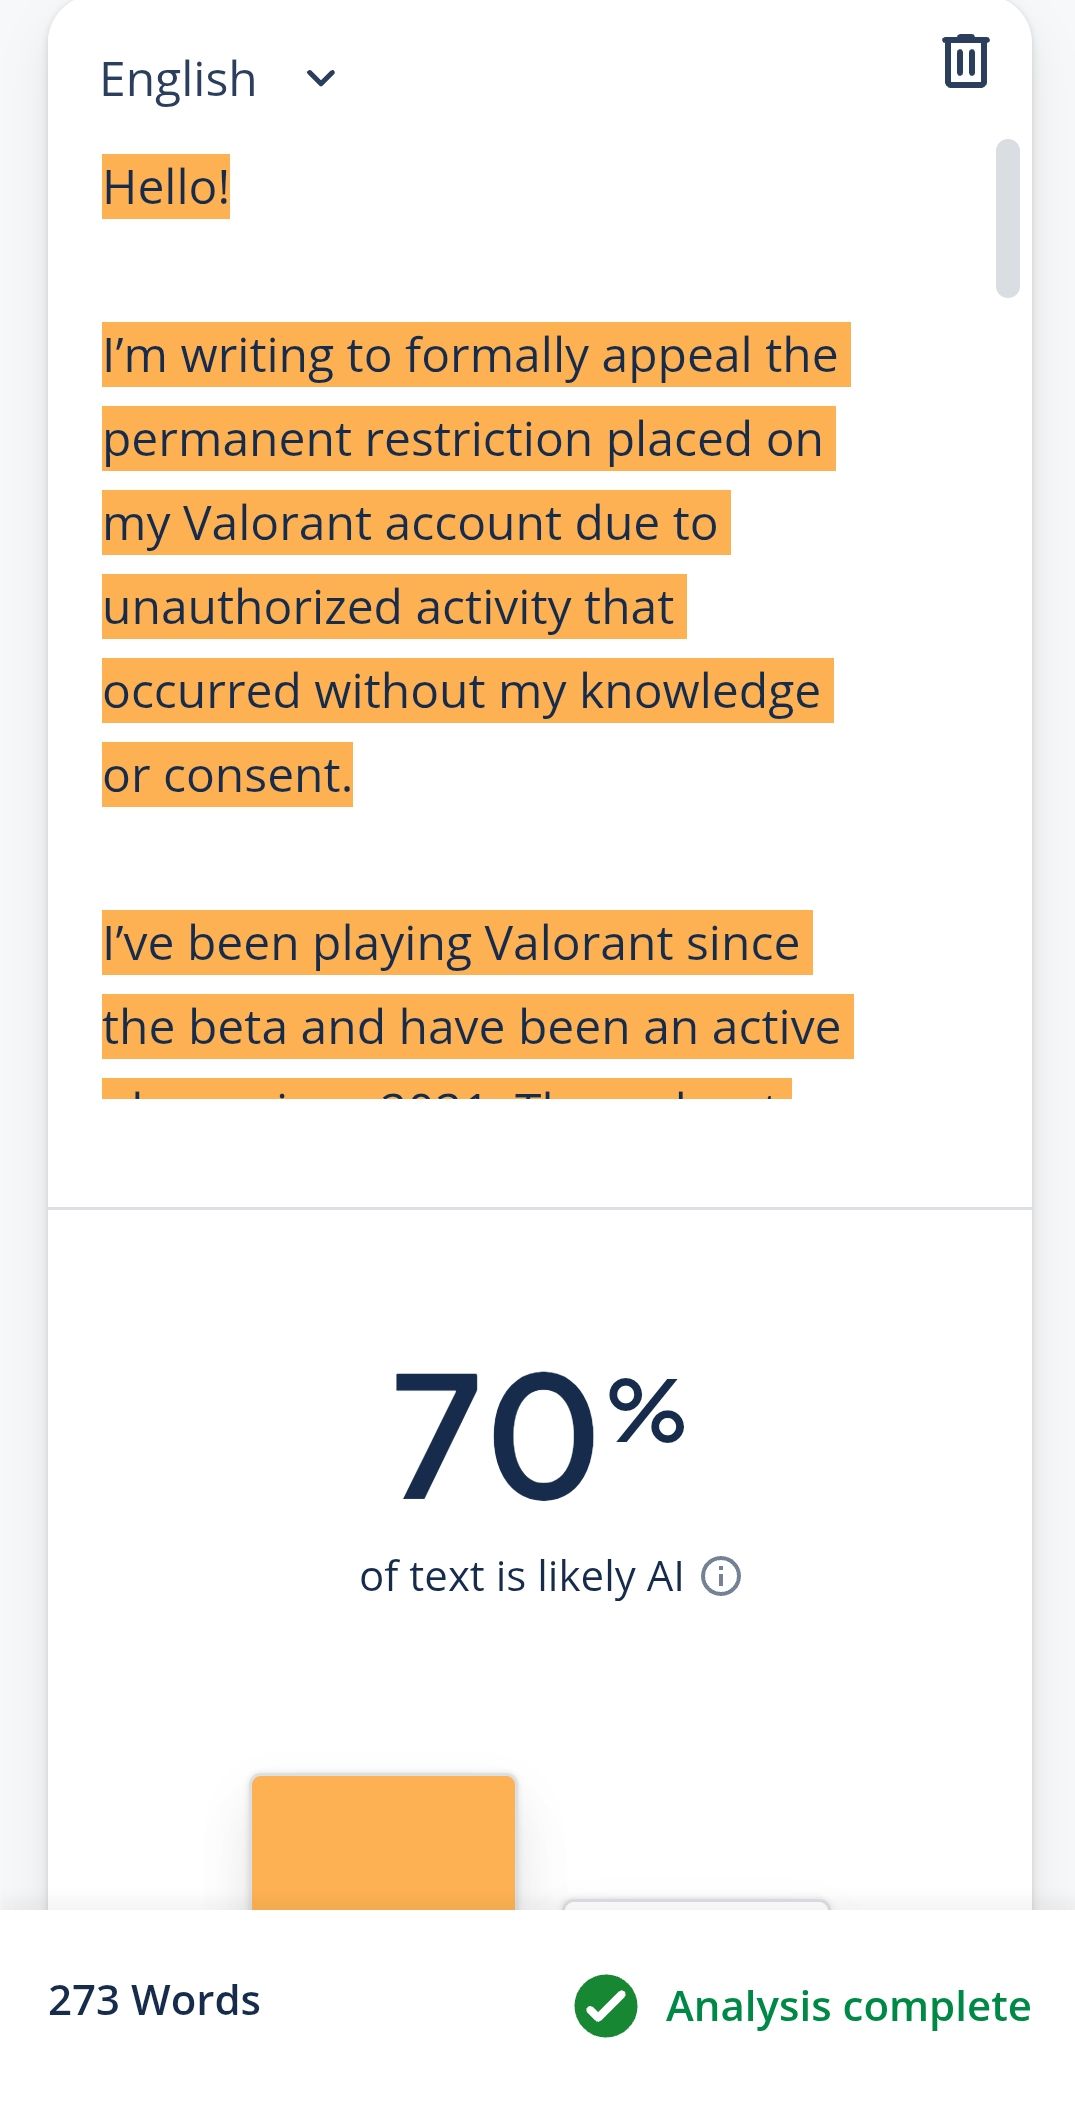Viewport: 1075px width, 2102px height.
Task: Click the highlighted 'or consent.' text
Action: point(228,775)
